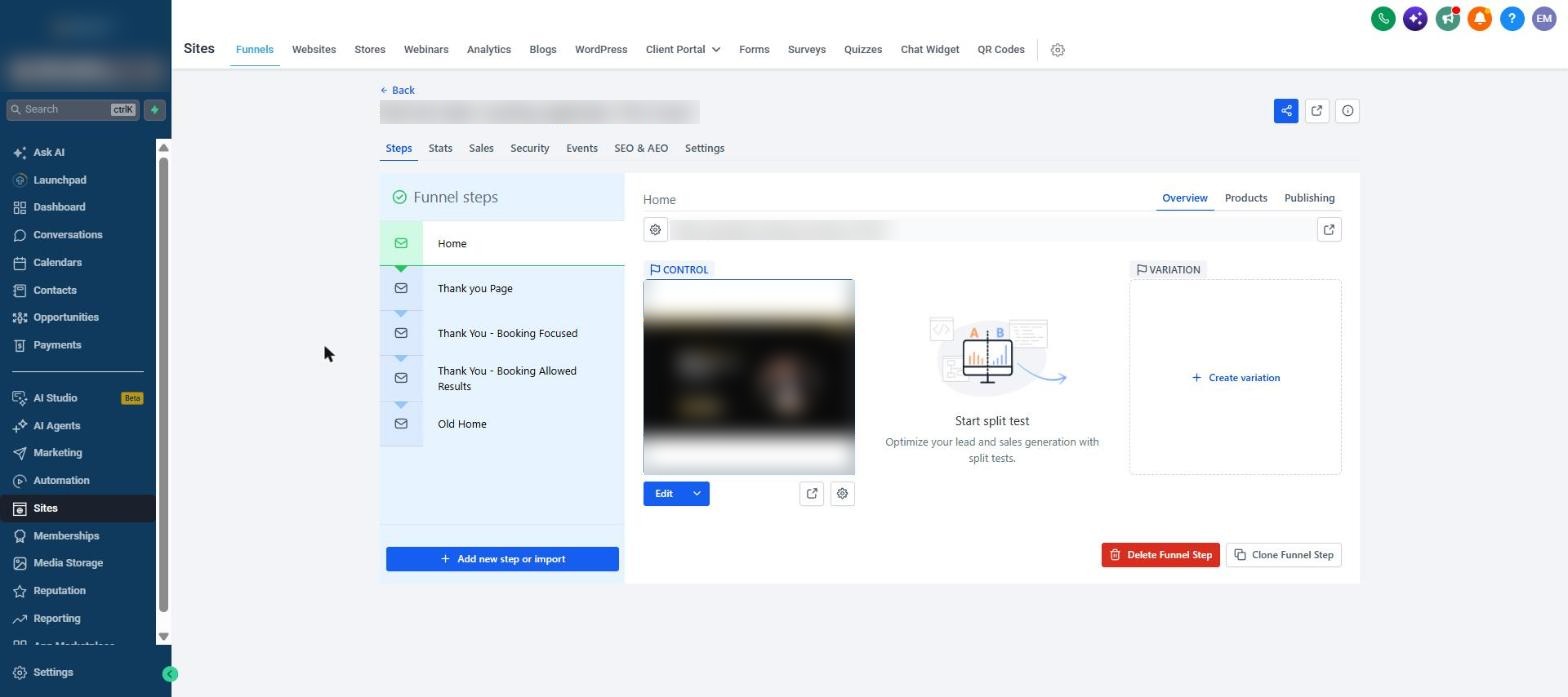The height and width of the screenshot is (697, 1568).
Task: Click the Delete Funnel Step button
Action: [x=1160, y=555]
